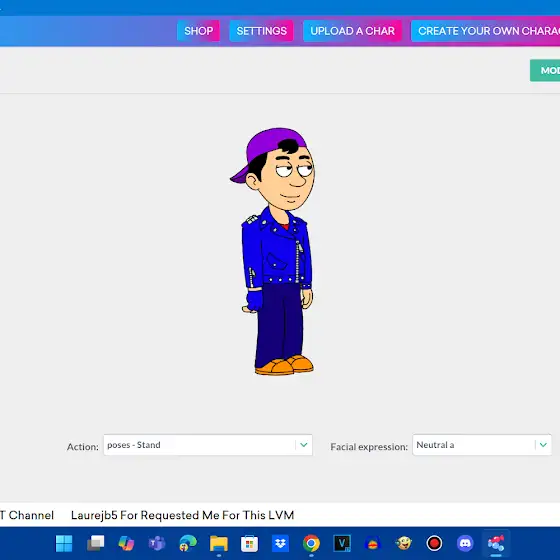Launch Microsoft Copilot from the taskbar
Viewport: 560px width, 560px height.
pos(126,543)
